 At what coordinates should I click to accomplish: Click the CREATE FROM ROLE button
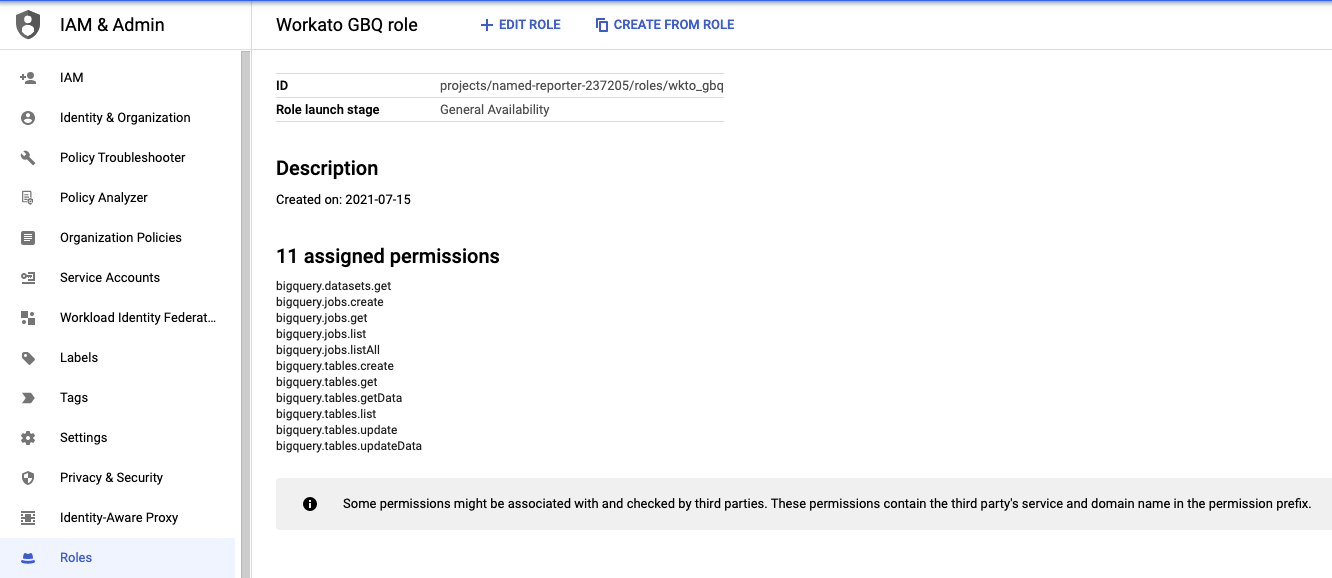point(664,24)
